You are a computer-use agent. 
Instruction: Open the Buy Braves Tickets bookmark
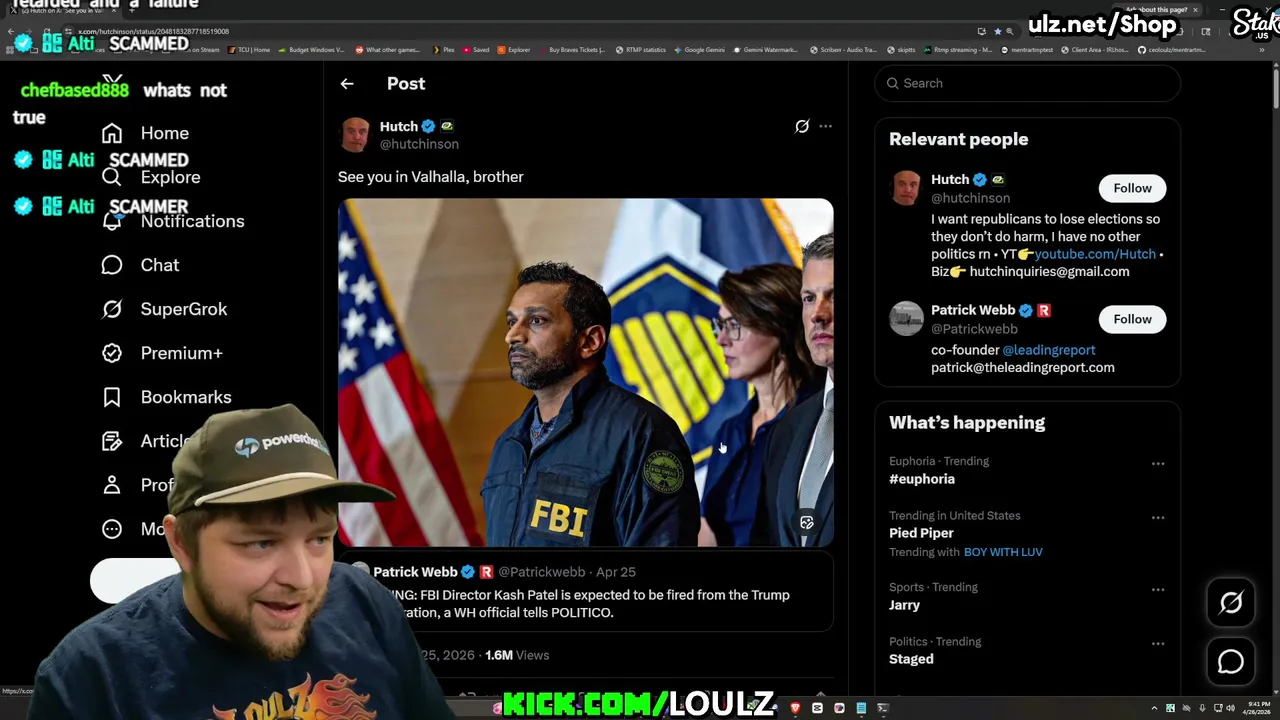tap(573, 49)
